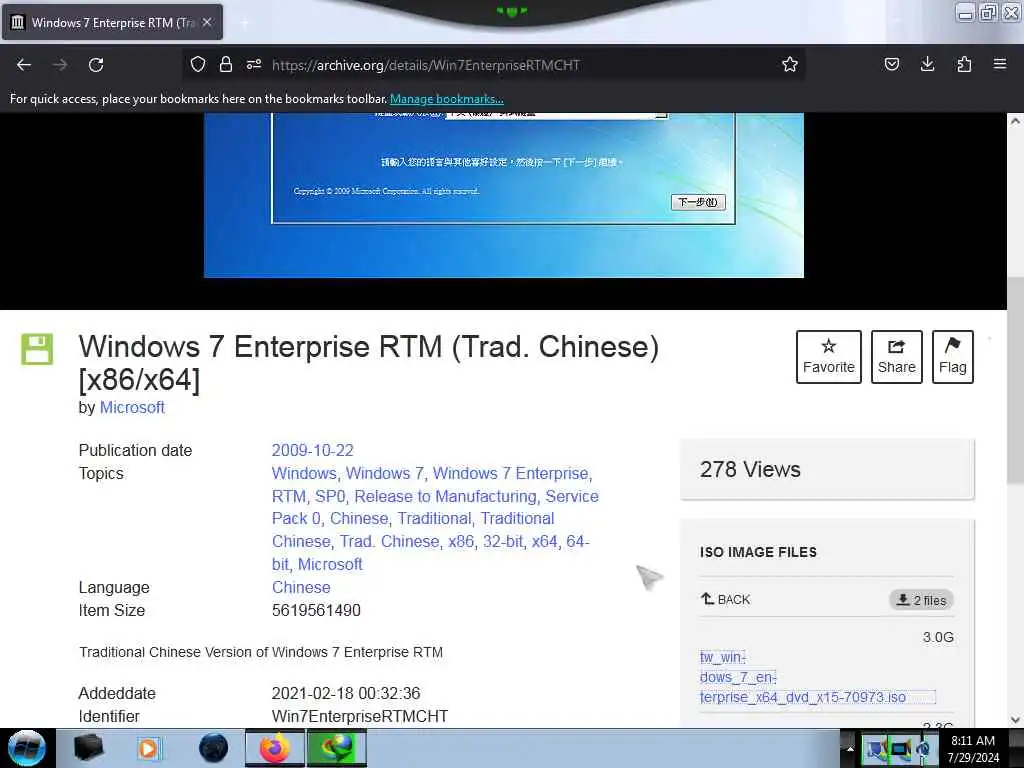Go back using the browser back arrow

pos(24,65)
